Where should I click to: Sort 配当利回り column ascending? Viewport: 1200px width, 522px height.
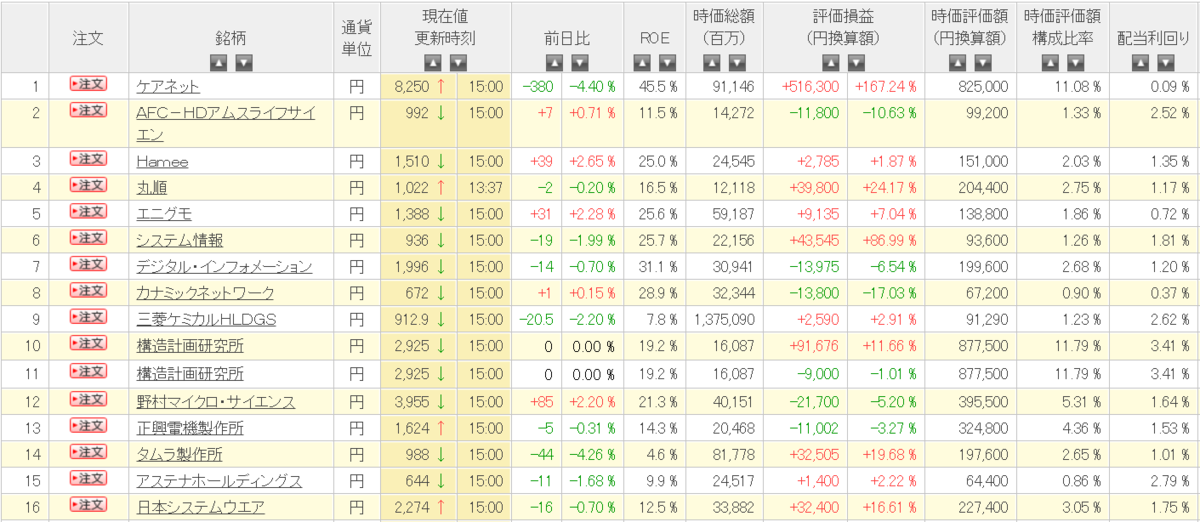tap(1141, 63)
